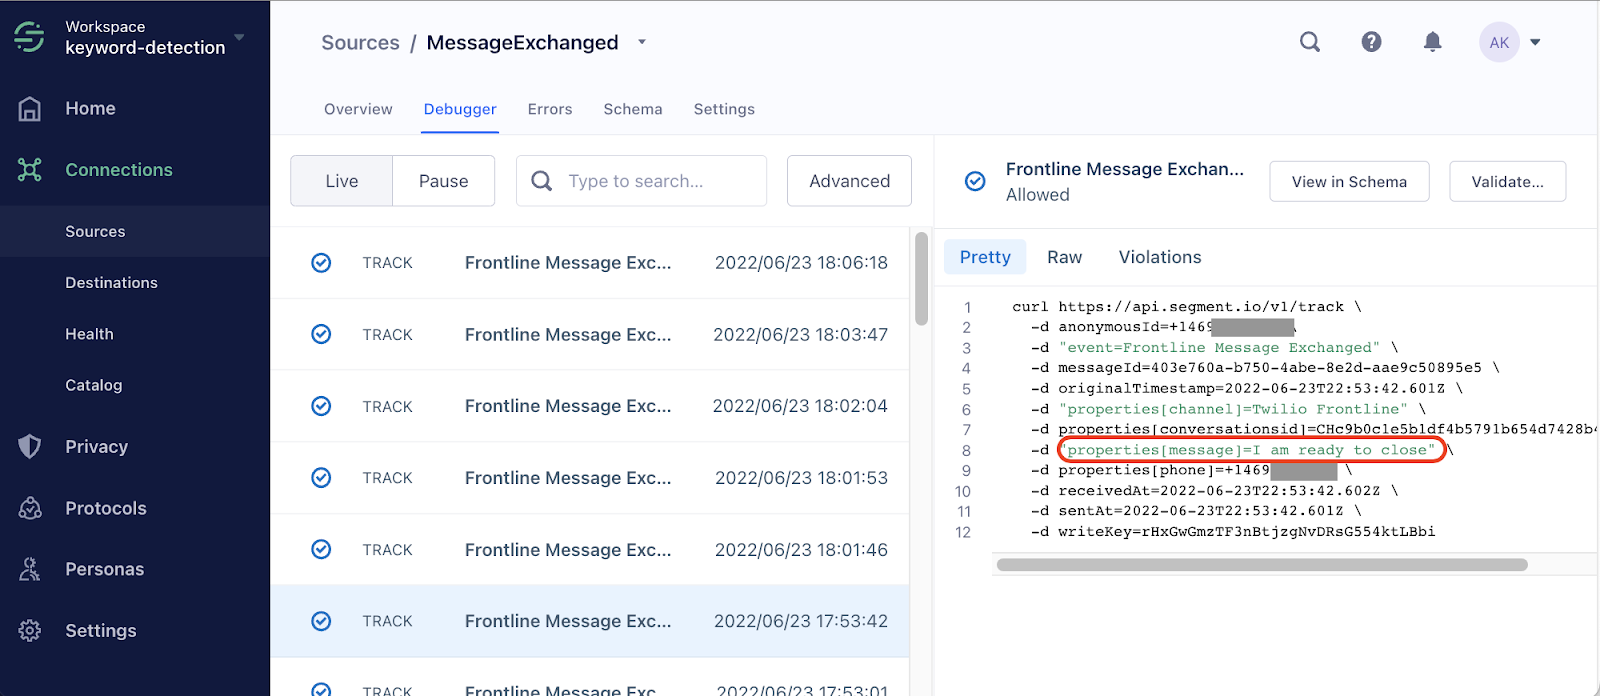The image size is (1600, 696).
Task: Open search via magnifier icon in header
Action: [1310, 42]
